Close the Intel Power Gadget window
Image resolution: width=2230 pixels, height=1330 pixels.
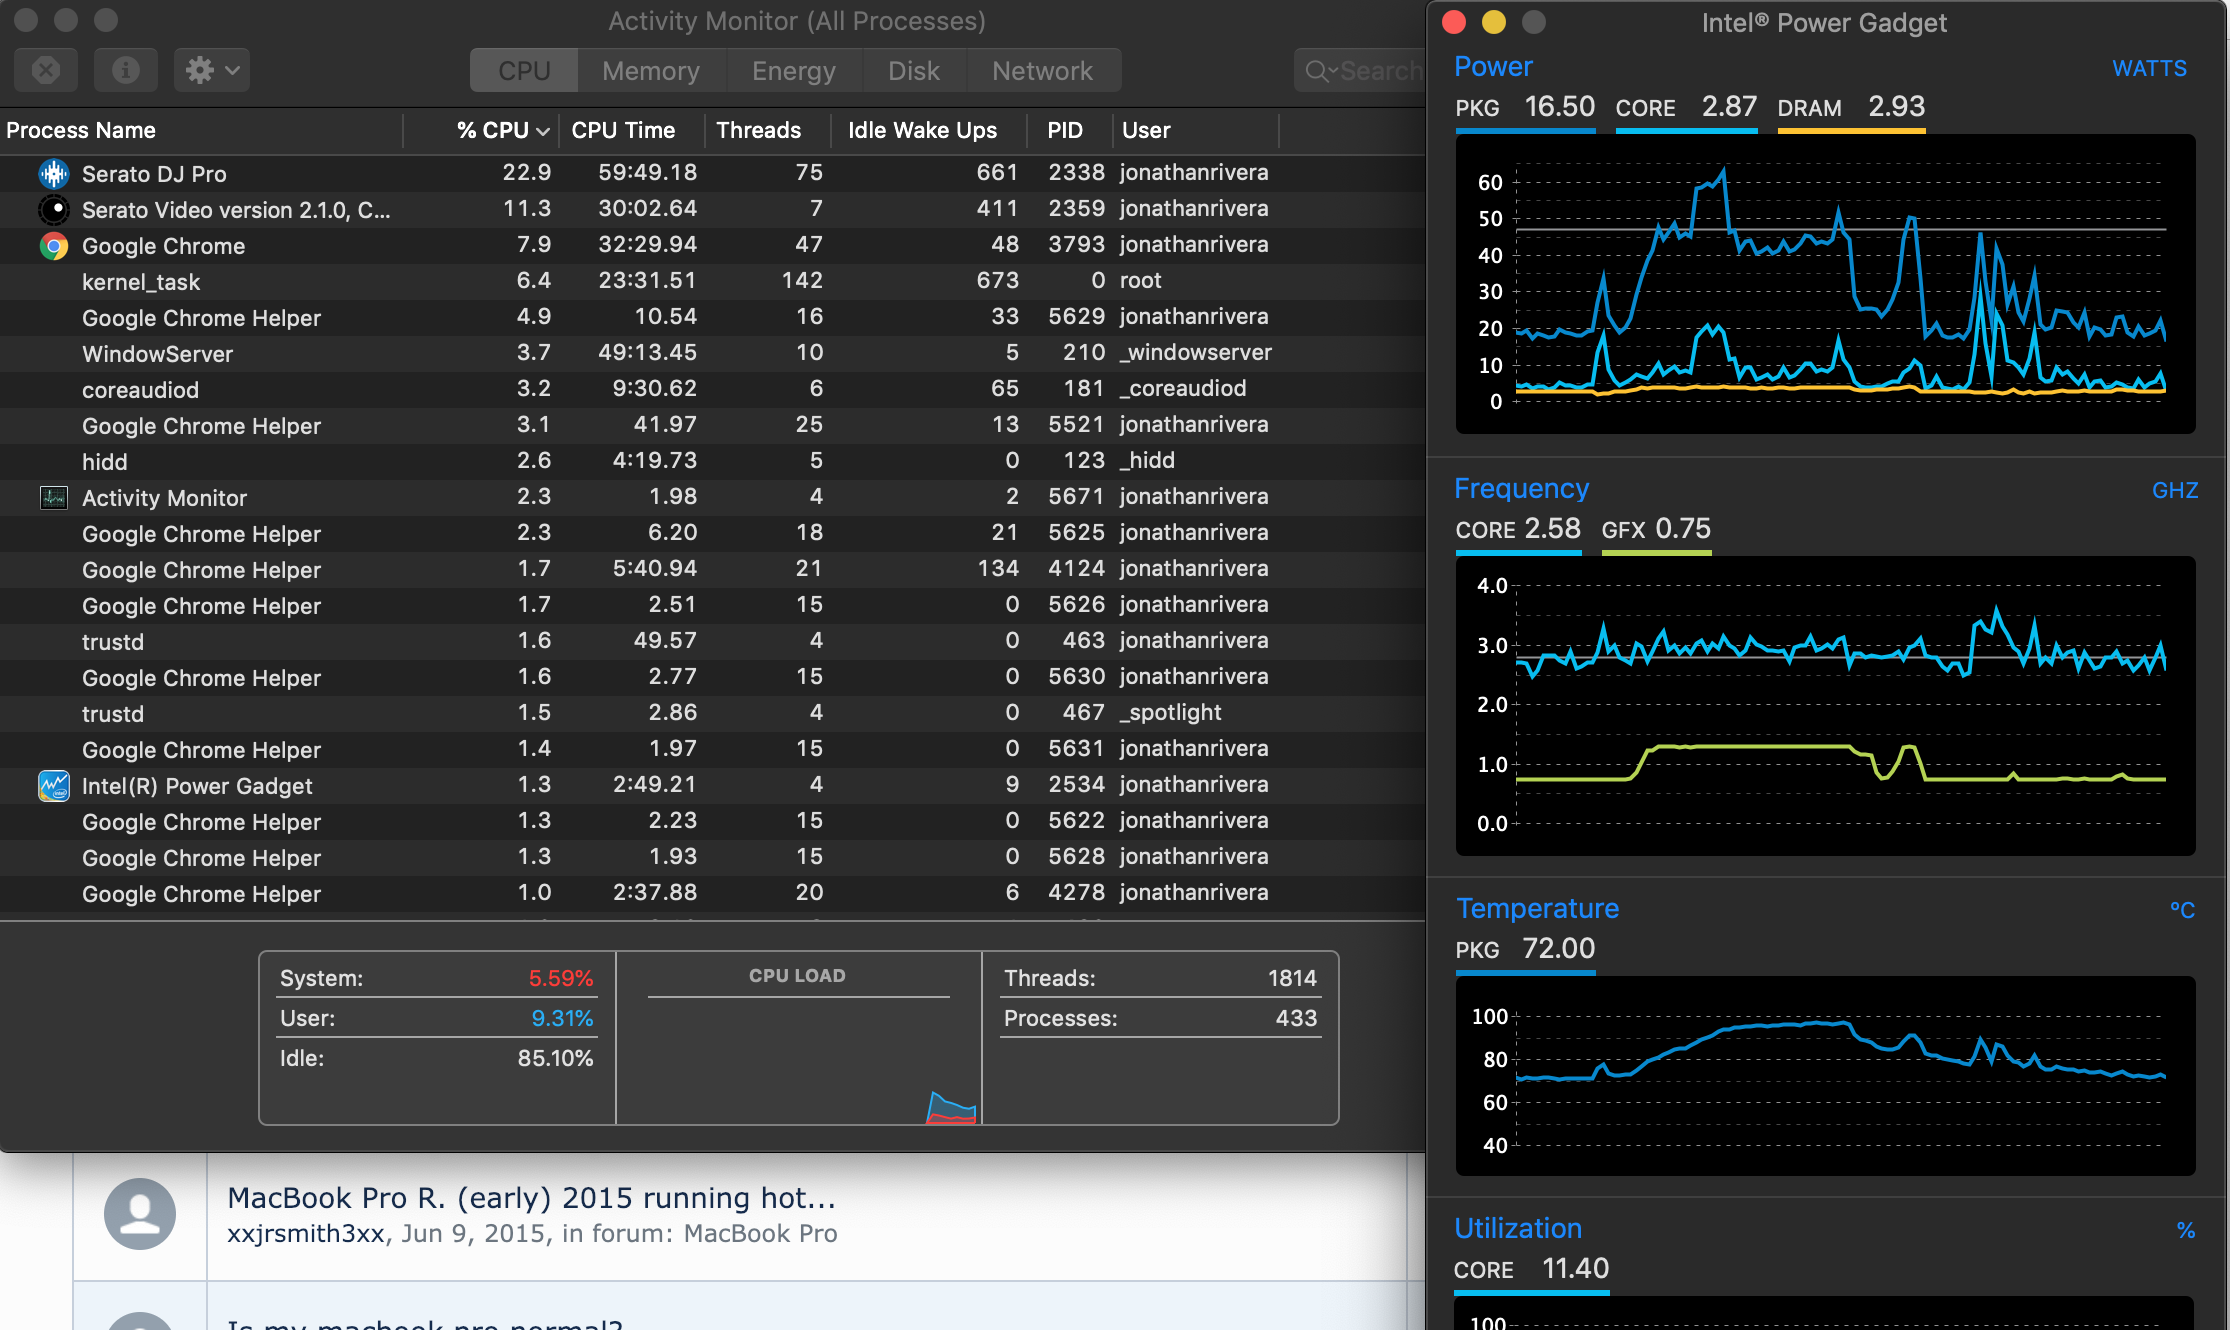(1454, 22)
